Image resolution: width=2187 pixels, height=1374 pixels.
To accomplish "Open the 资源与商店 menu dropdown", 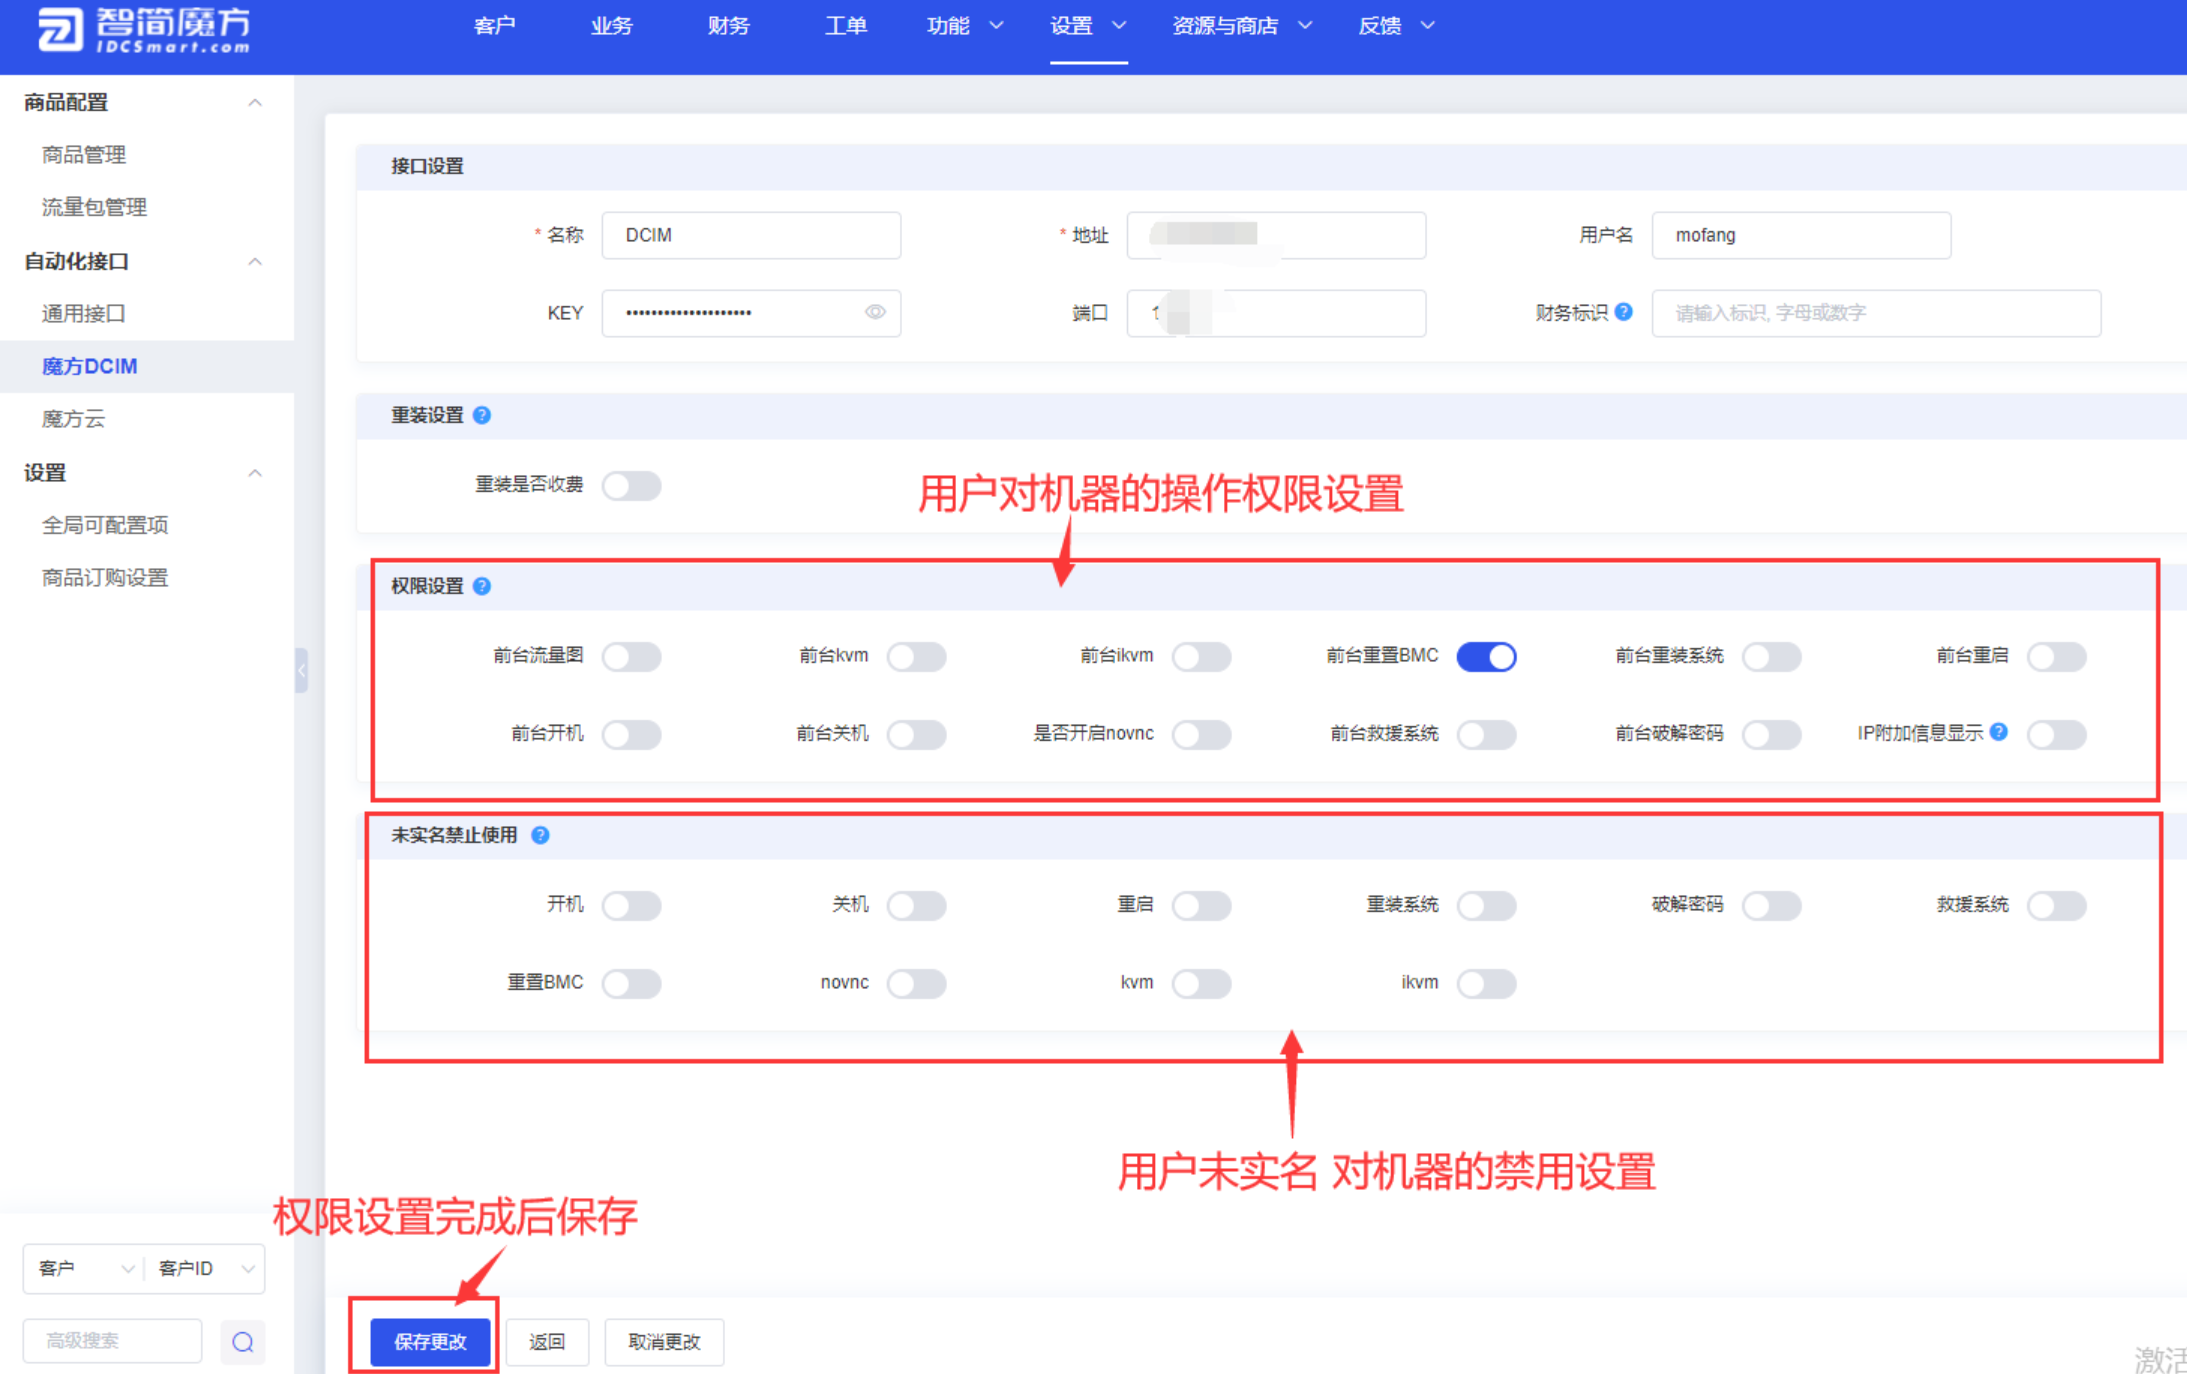I will pyautogui.click(x=1241, y=26).
